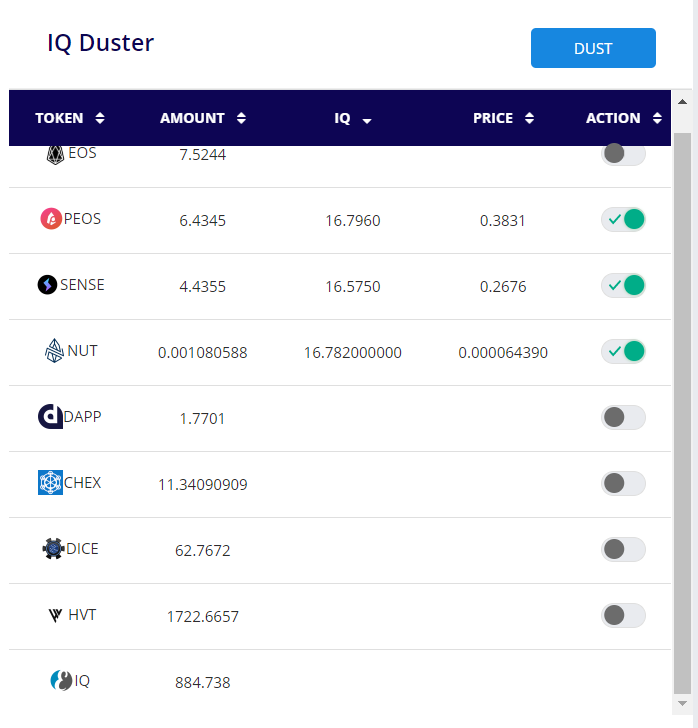698x728 pixels.
Task: Click the DAPP token logo
Action: (x=50, y=416)
